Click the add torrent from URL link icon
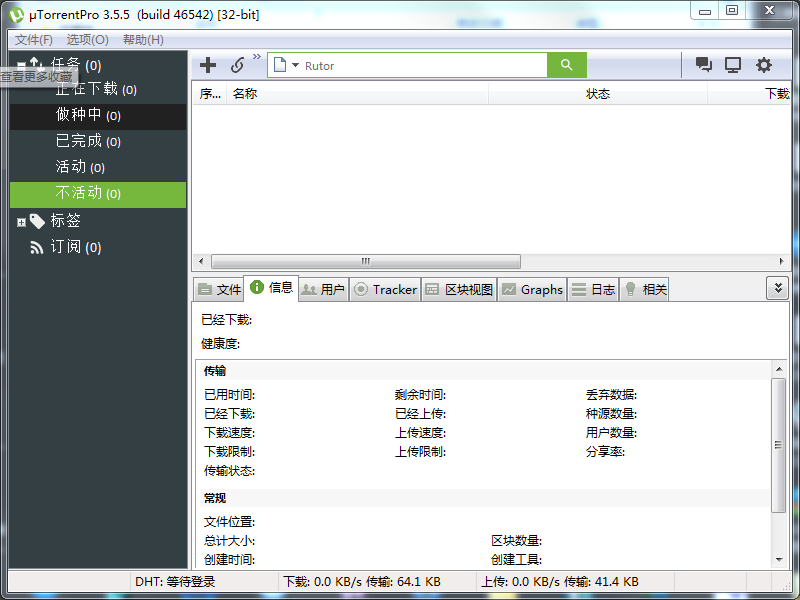Viewport: 800px width, 600px height. point(237,65)
